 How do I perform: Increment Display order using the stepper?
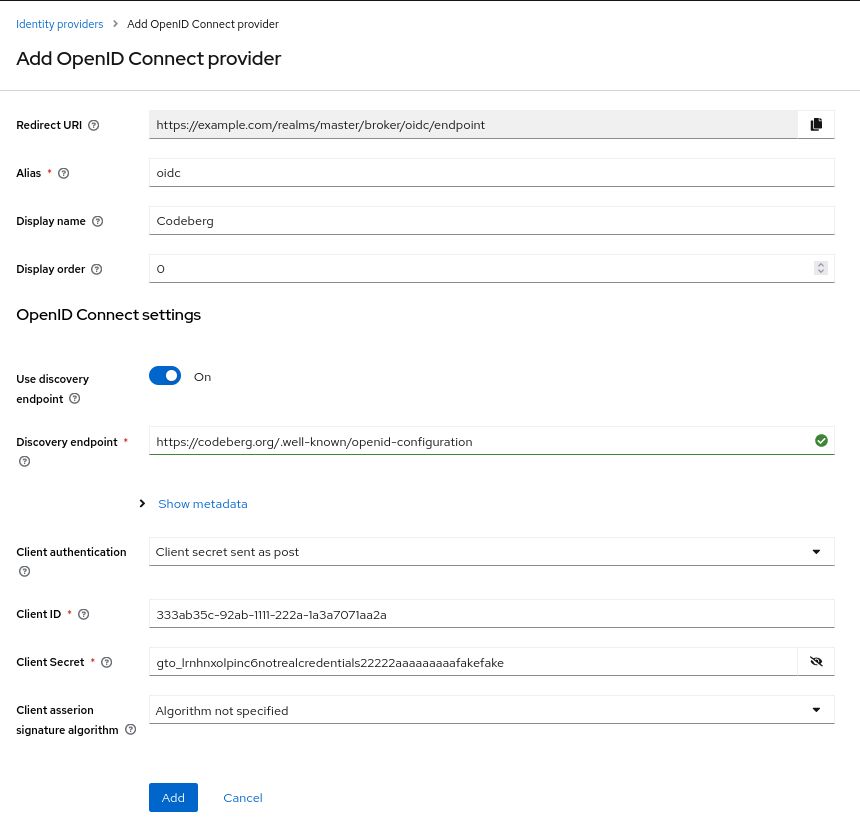(x=820, y=264)
